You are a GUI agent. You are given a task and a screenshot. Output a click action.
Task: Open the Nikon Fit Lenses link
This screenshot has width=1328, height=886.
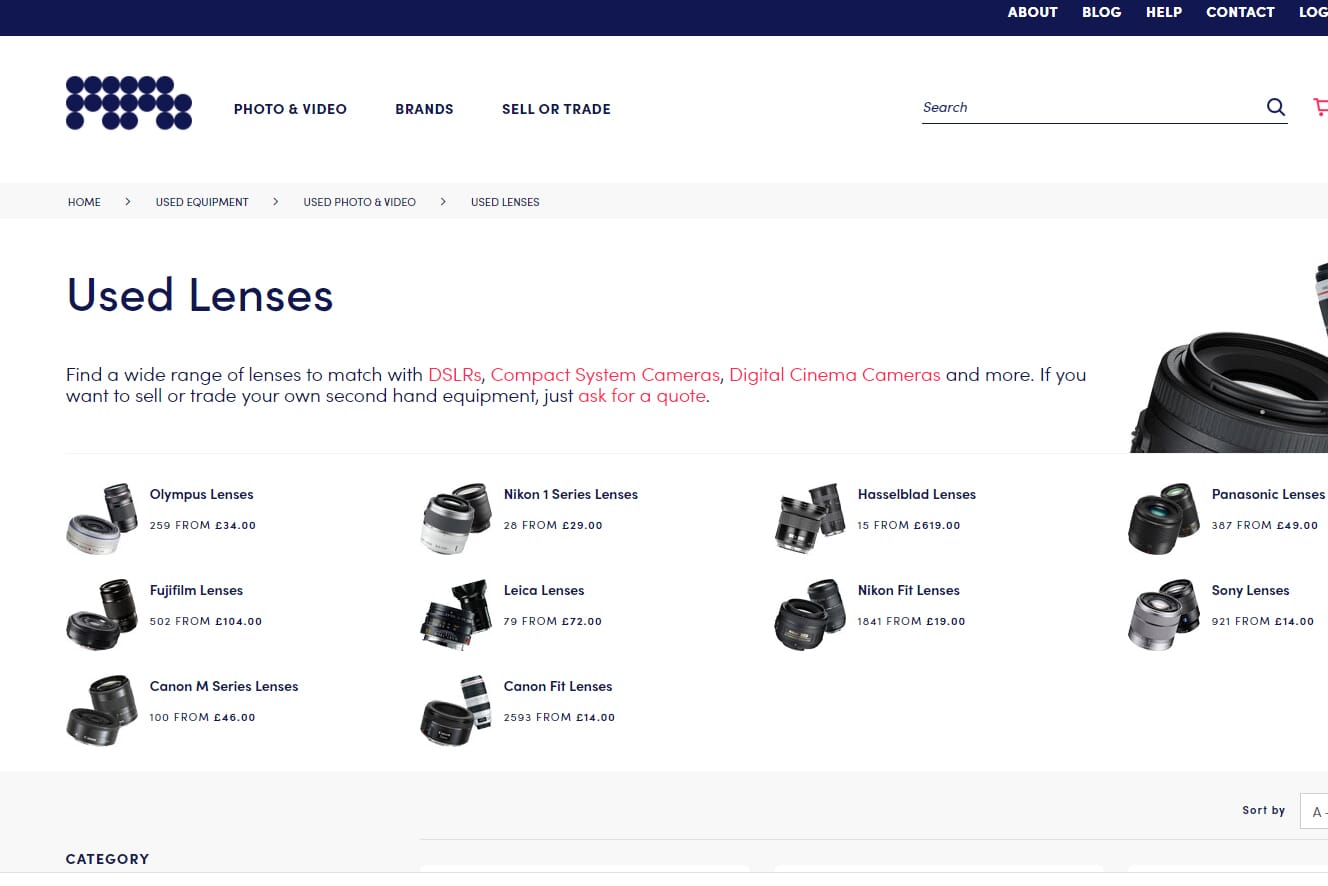pos(909,590)
